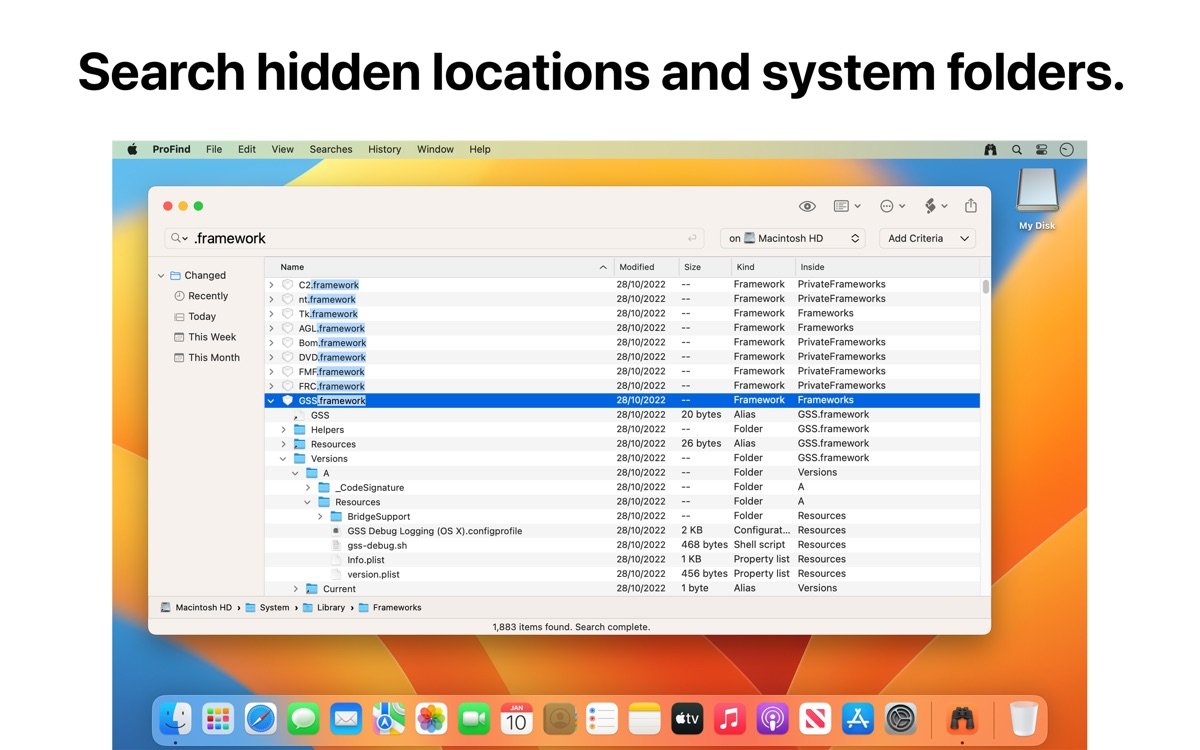Click the Add Criteria button
This screenshot has width=1200, height=750.
tap(929, 238)
